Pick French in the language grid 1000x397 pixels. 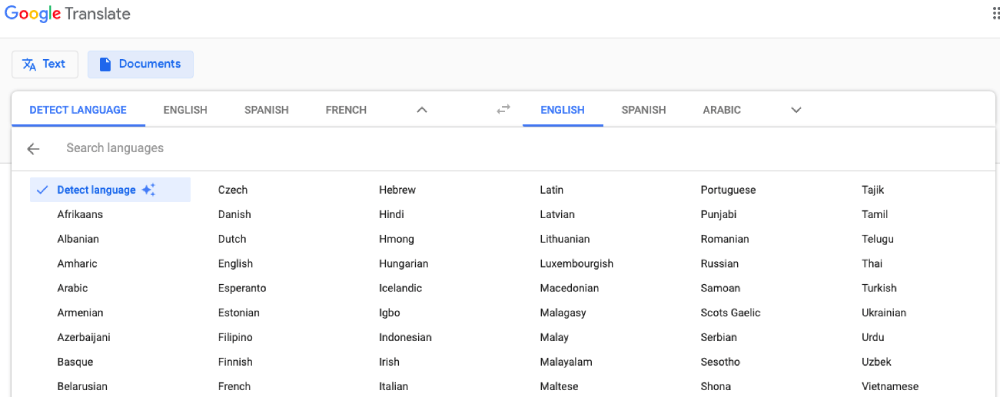tap(234, 387)
